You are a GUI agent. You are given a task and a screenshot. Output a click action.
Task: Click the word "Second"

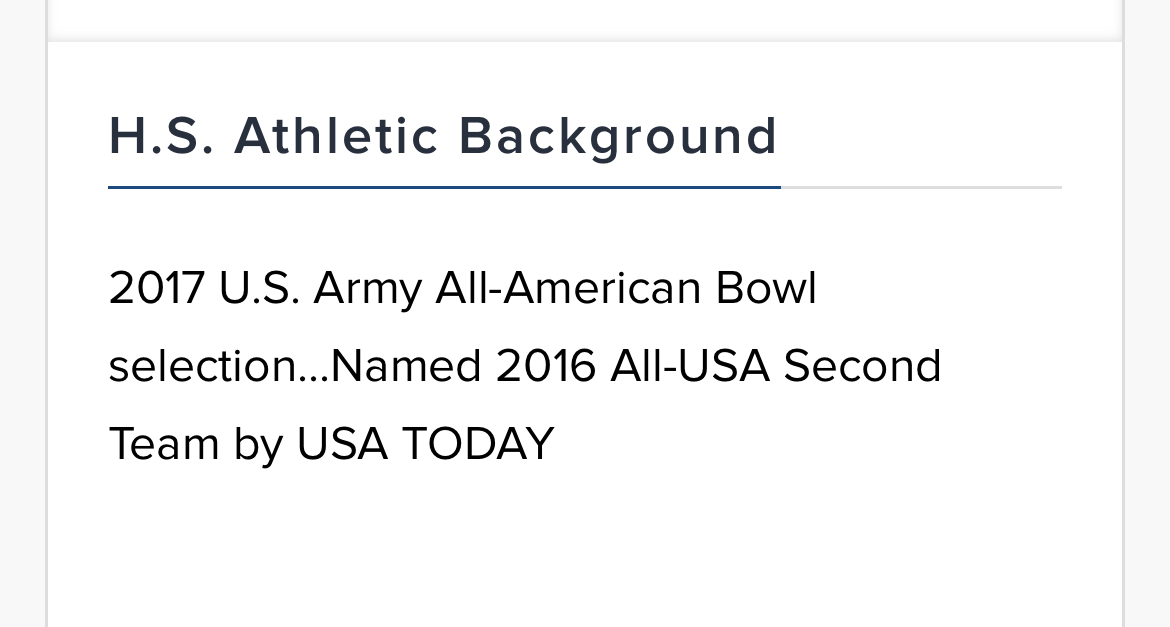tap(862, 366)
